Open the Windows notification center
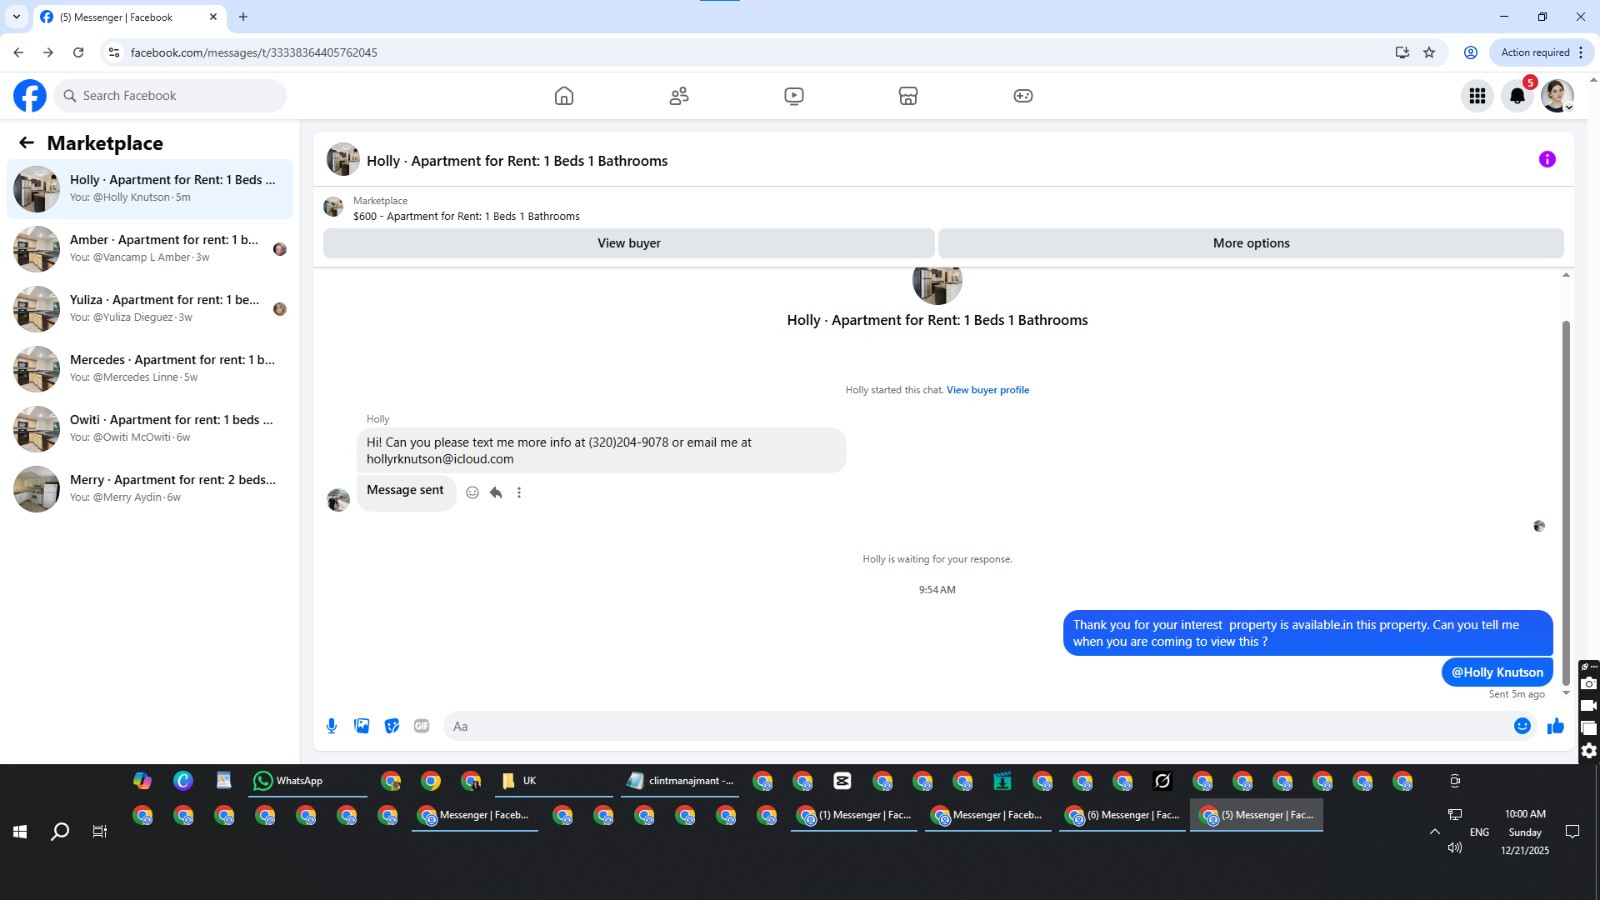Viewport: 1600px width, 900px height. [x=1572, y=831]
